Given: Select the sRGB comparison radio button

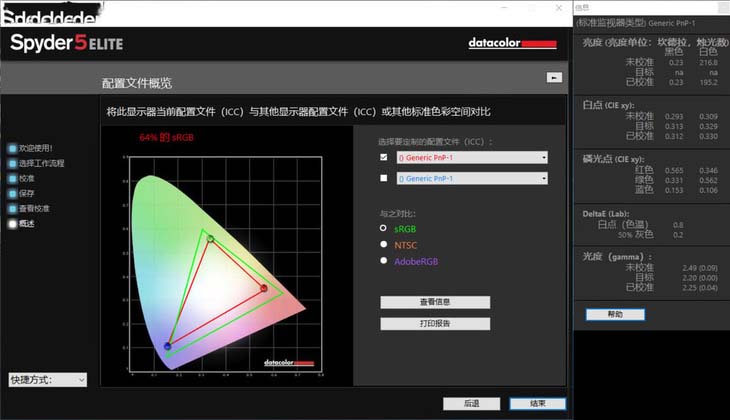Looking at the screenshot, I should (x=383, y=228).
